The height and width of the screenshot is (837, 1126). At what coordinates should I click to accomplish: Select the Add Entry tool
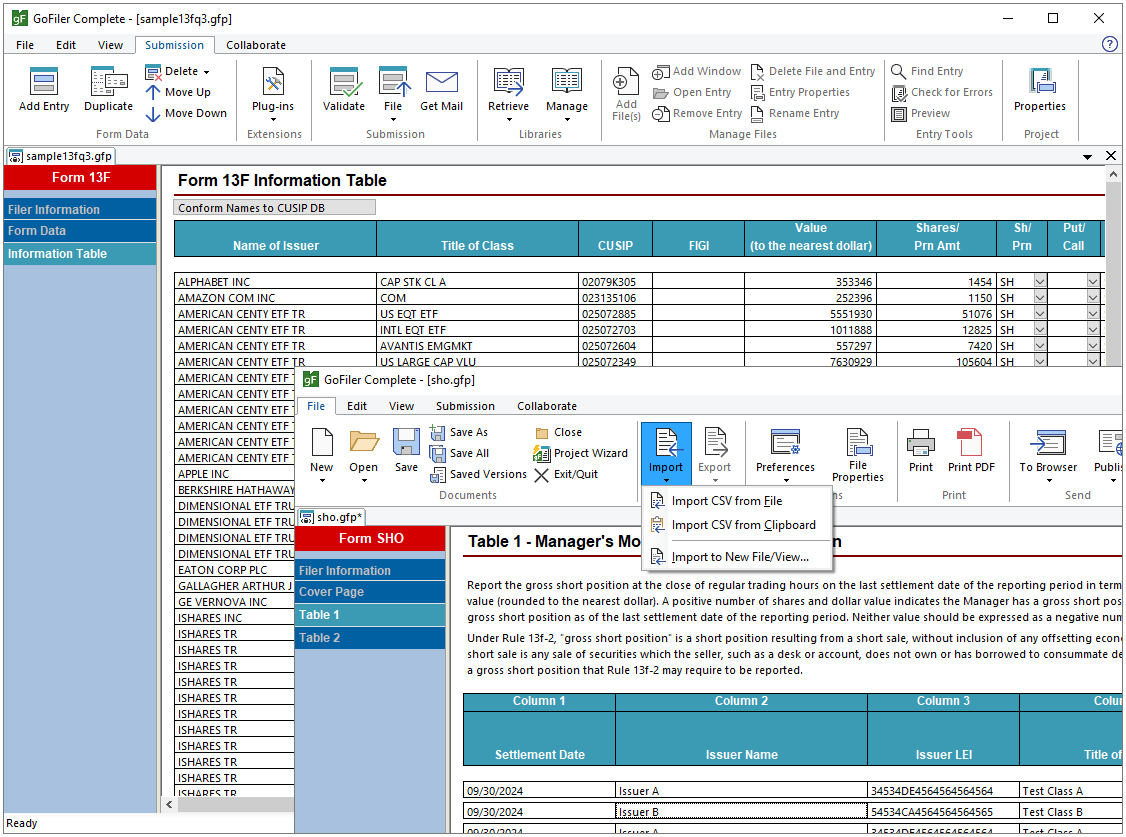pos(43,89)
